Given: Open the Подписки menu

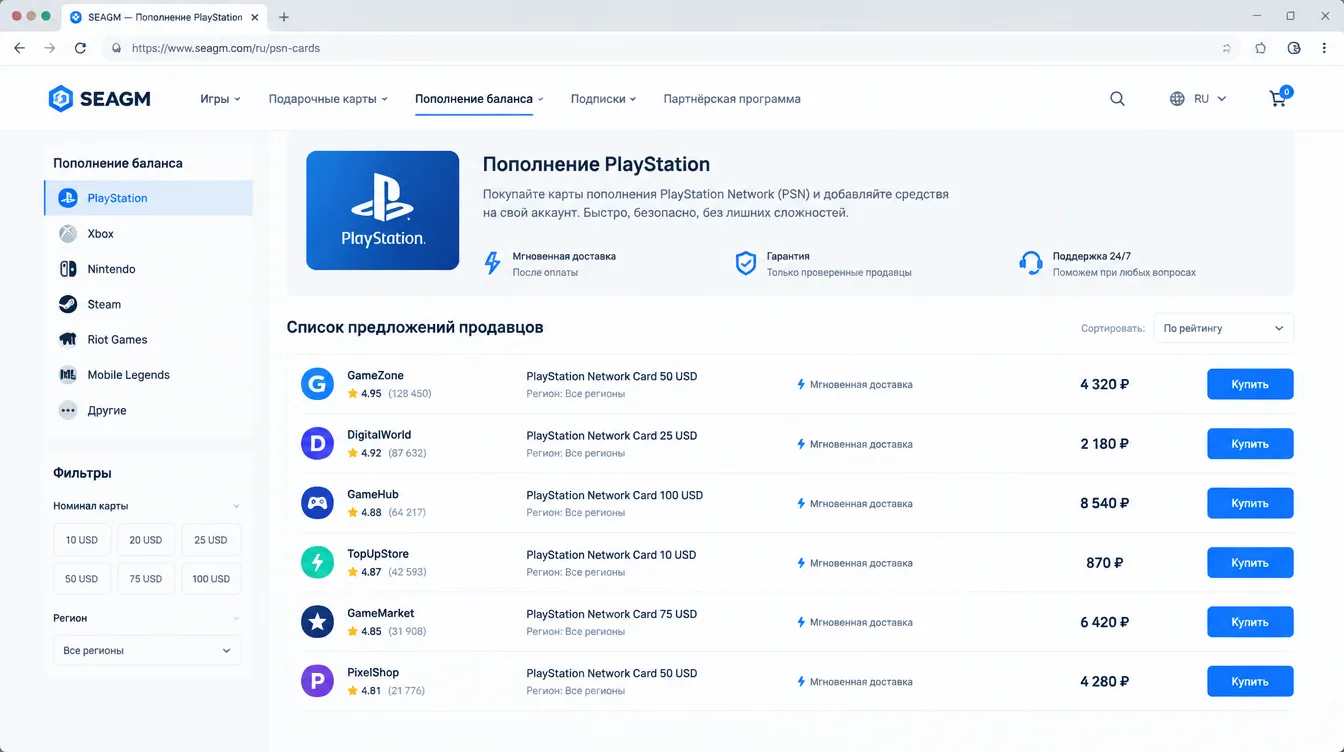Looking at the screenshot, I should 604,99.
